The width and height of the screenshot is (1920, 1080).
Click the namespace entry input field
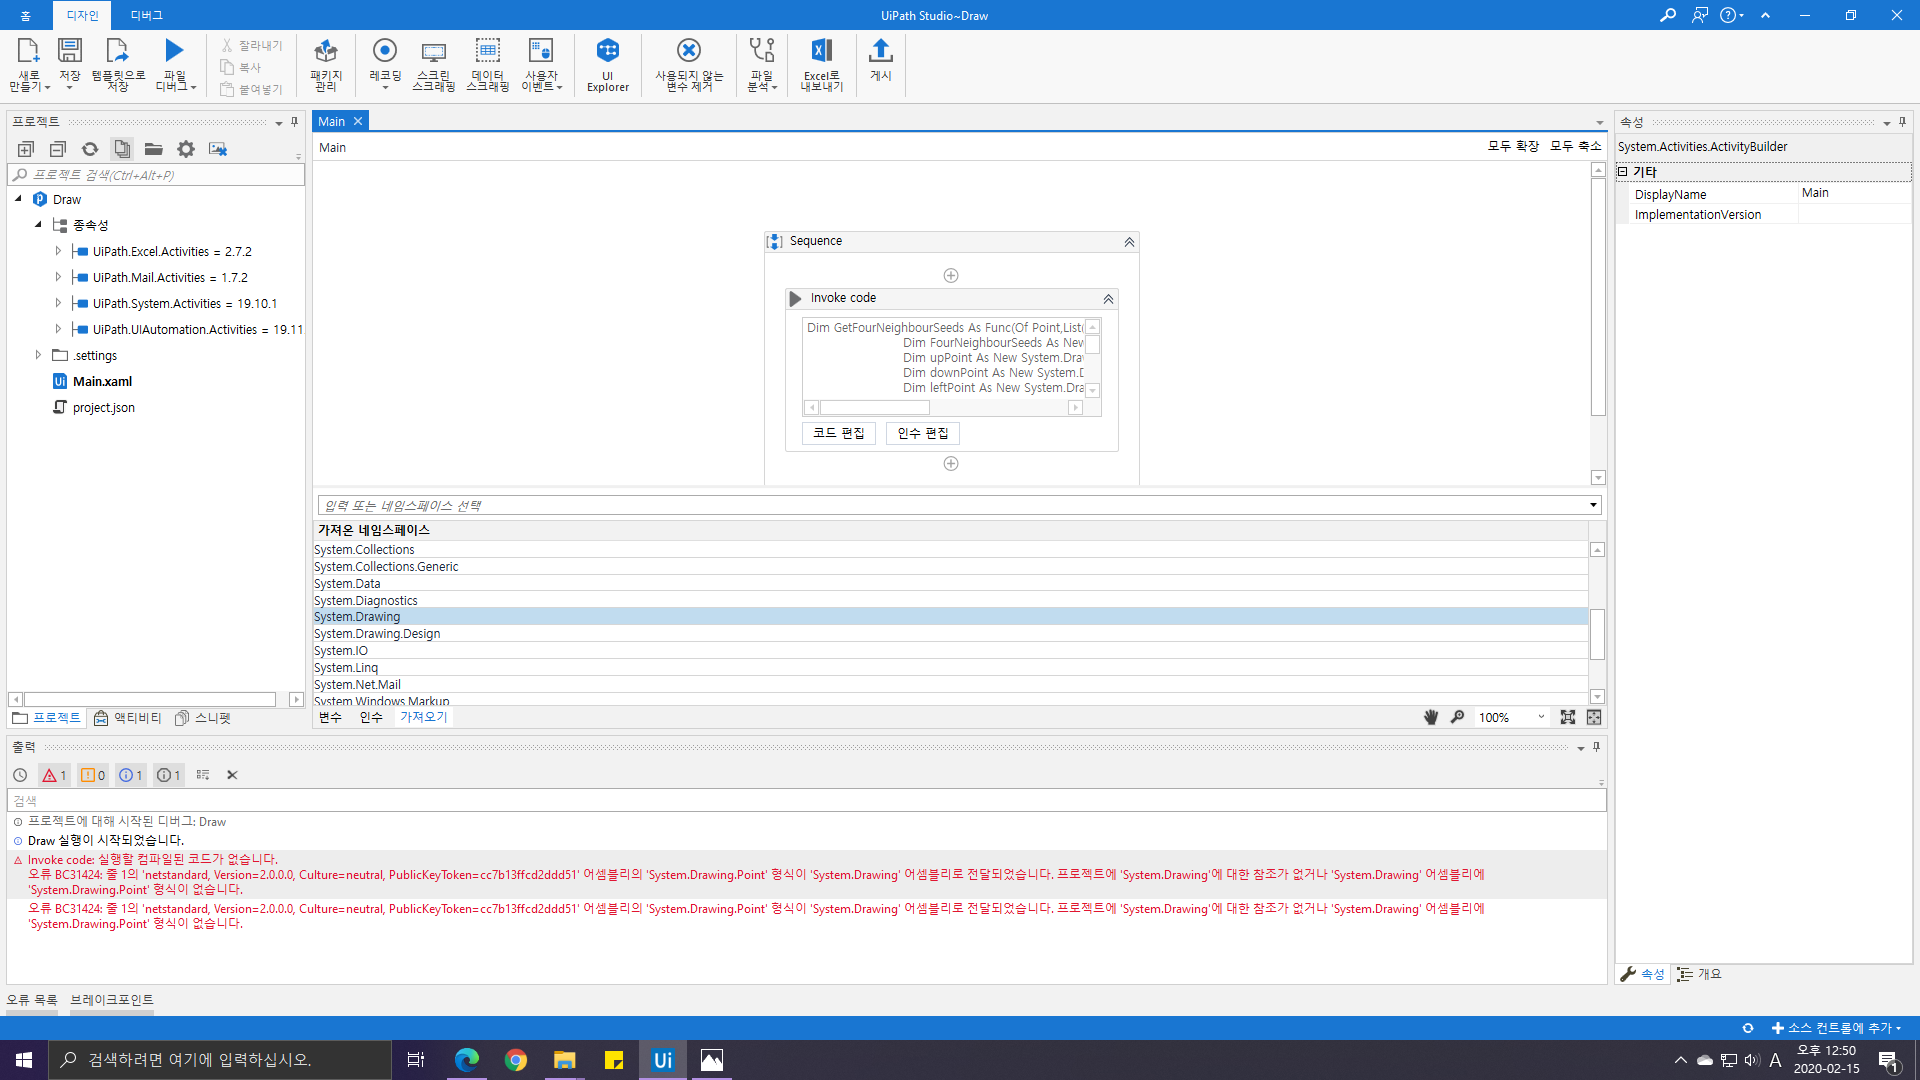[950, 505]
